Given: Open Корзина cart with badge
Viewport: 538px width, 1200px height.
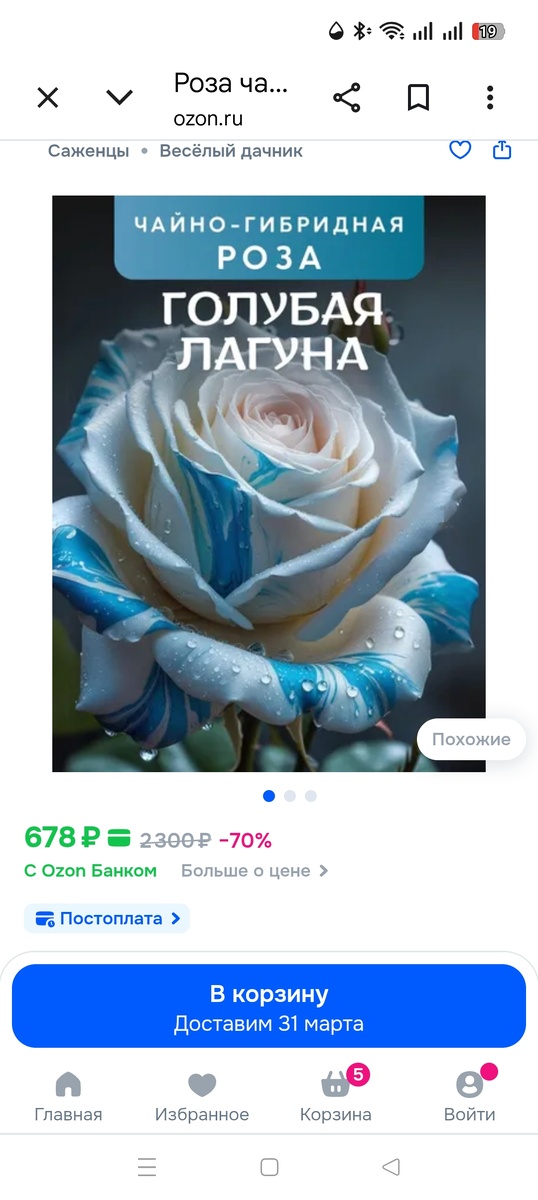Looking at the screenshot, I should pyautogui.click(x=336, y=1097).
